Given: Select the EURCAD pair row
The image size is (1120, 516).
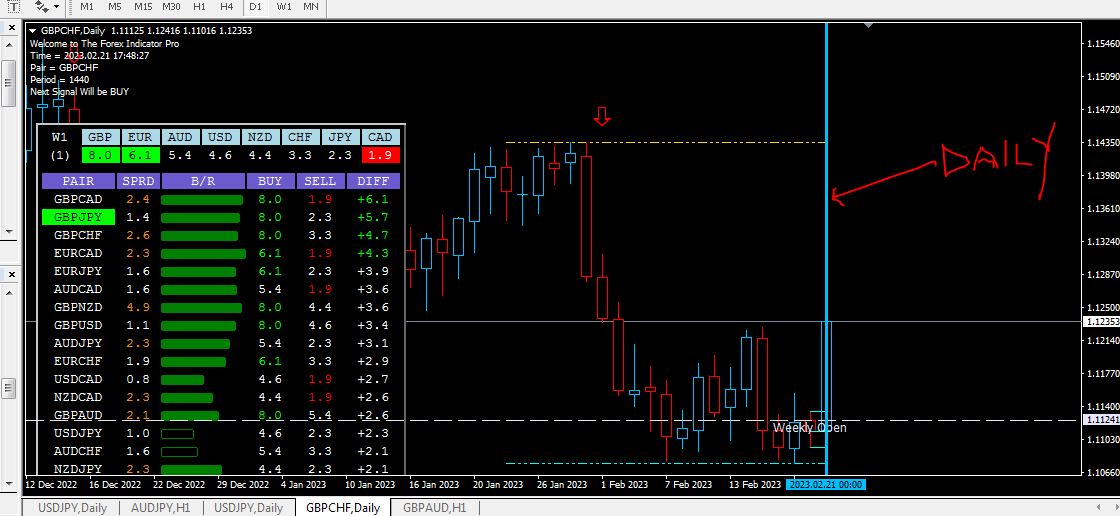Looking at the screenshot, I should tap(78, 253).
